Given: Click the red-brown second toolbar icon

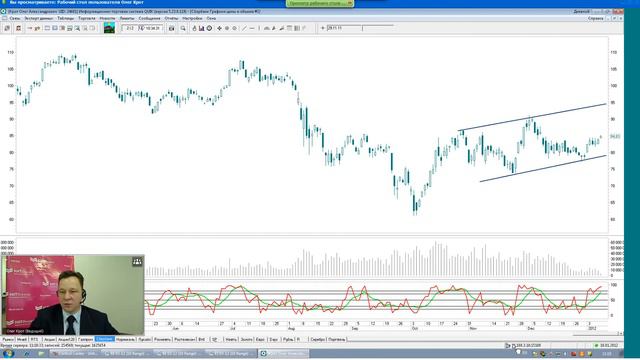Looking at the screenshot, I should tap(18, 28).
